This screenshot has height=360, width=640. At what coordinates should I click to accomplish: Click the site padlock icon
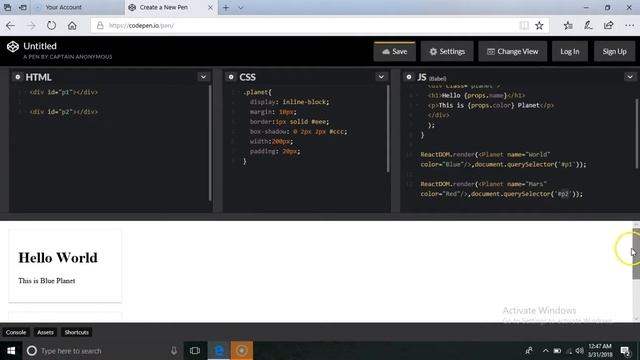point(100,25)
